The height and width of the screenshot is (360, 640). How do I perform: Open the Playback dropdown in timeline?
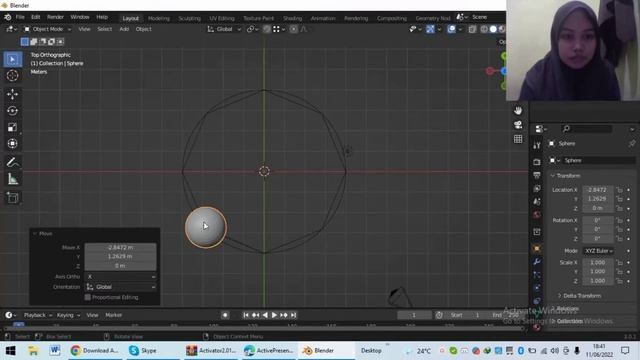[x=38, y=315]
